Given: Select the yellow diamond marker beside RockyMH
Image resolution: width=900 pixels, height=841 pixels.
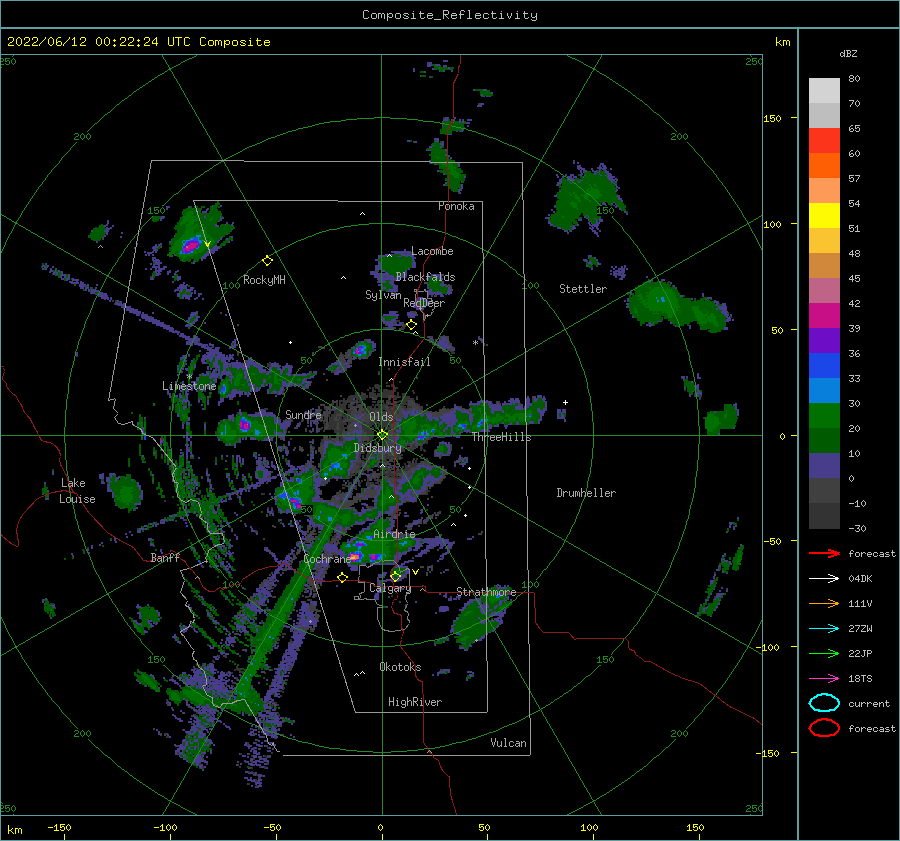Looking at the screenshot, I should point(267,261).
